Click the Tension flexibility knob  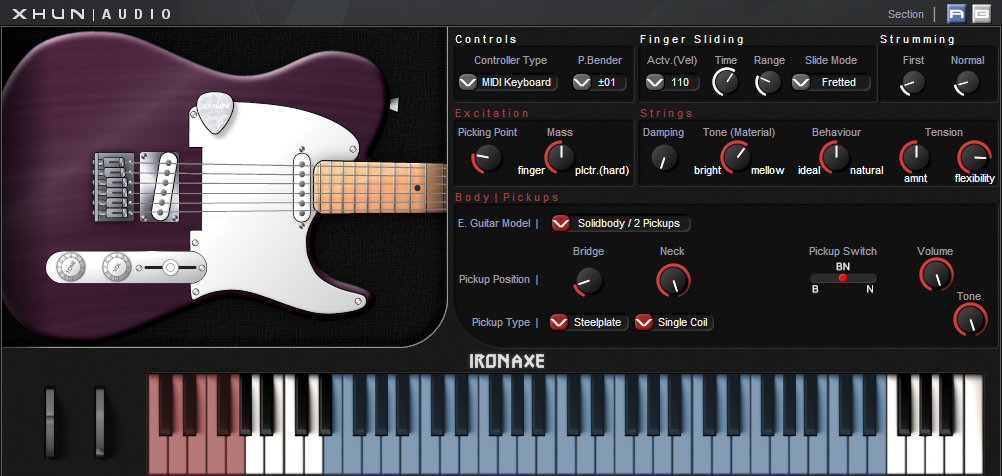(973, 157)
